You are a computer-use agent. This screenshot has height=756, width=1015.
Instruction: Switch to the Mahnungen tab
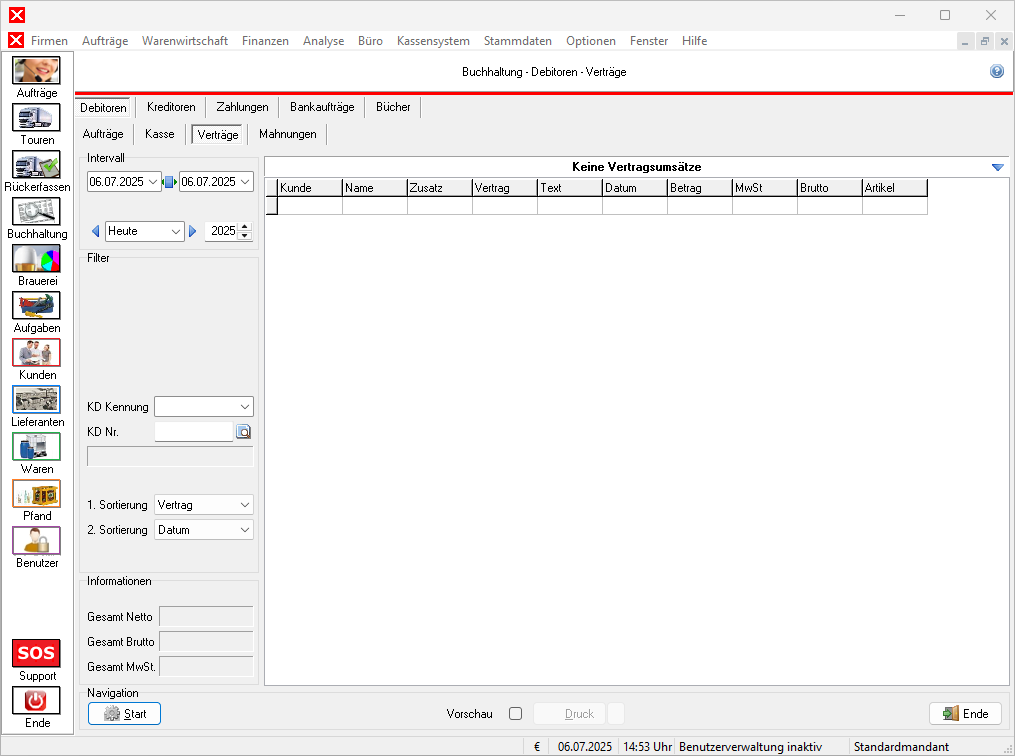tap(287, 134)
